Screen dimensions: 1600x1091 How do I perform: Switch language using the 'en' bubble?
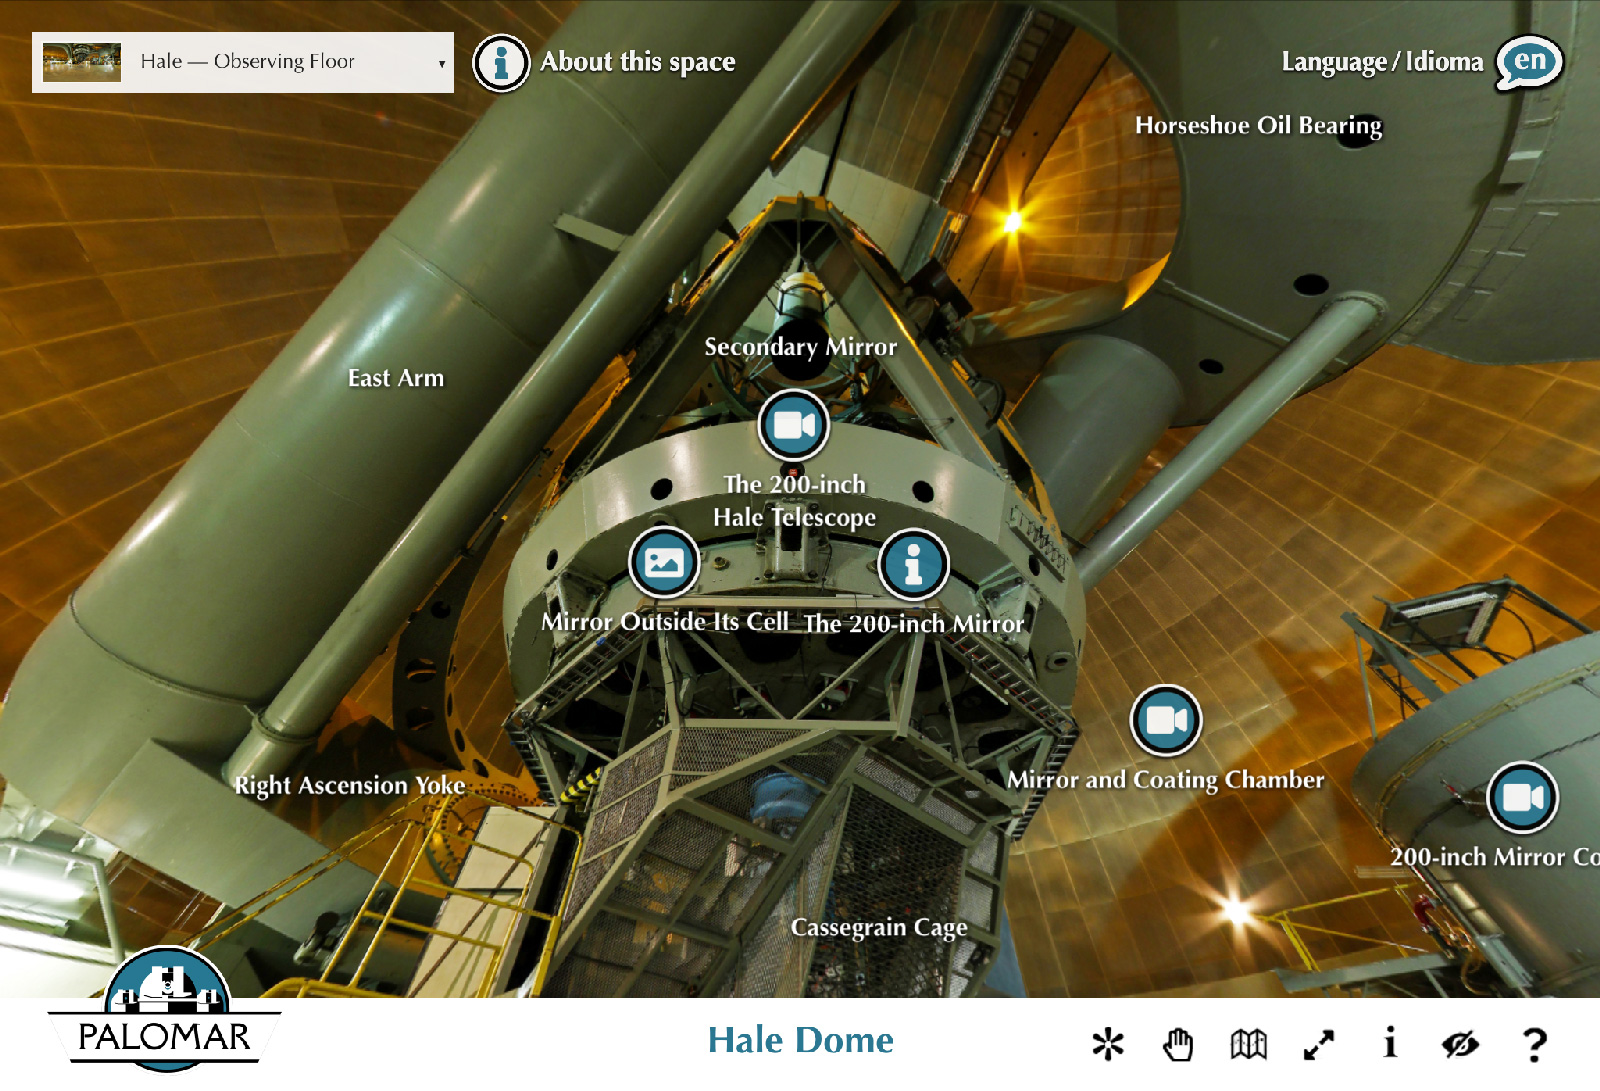[x=1529, y=62]
